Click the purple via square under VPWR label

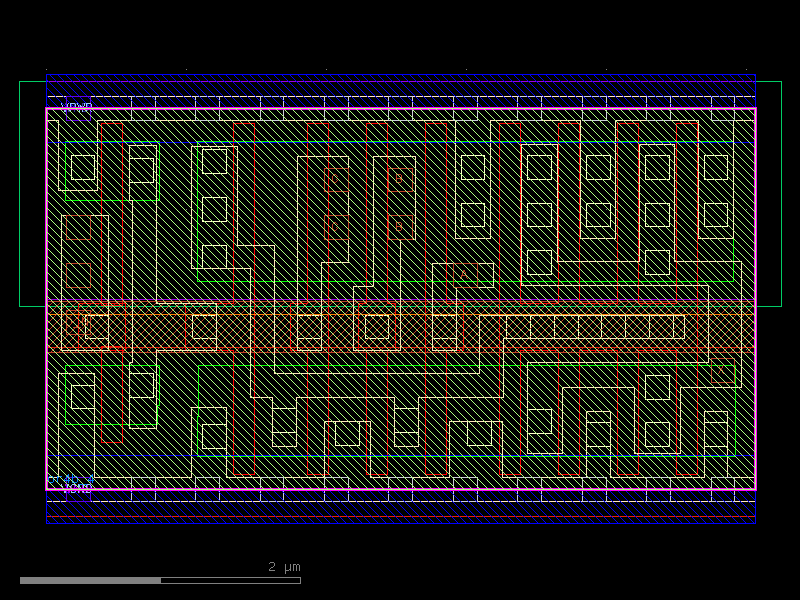78,113
